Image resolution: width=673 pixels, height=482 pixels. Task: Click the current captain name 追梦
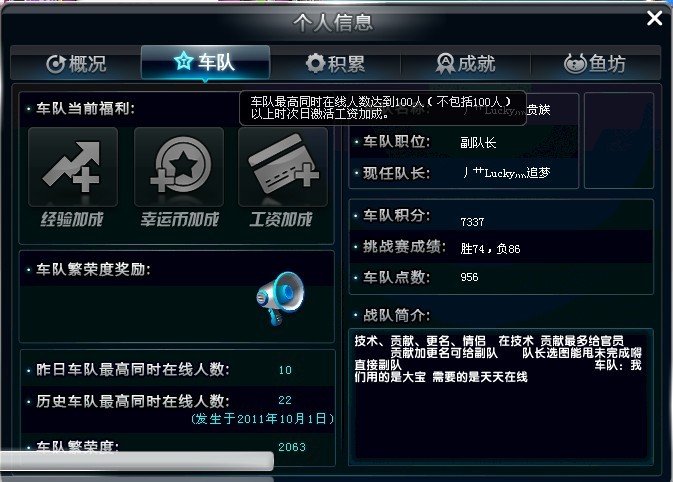pos(506,173)
